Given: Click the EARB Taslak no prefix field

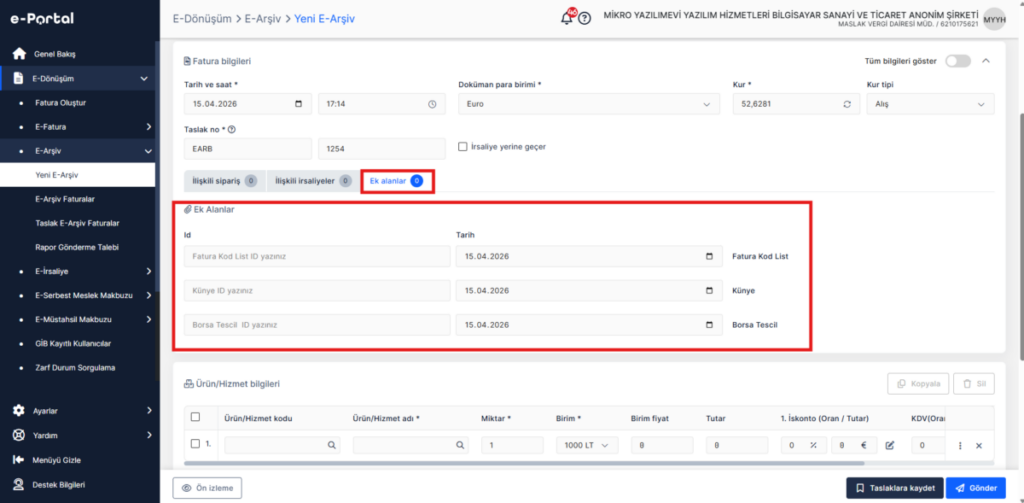Looking at the screenshot, I should (x=249, y=148).
